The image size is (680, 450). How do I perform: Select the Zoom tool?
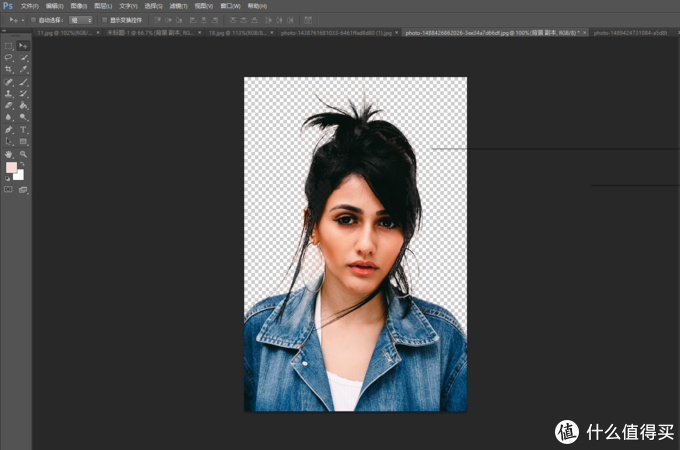(23, 154)
